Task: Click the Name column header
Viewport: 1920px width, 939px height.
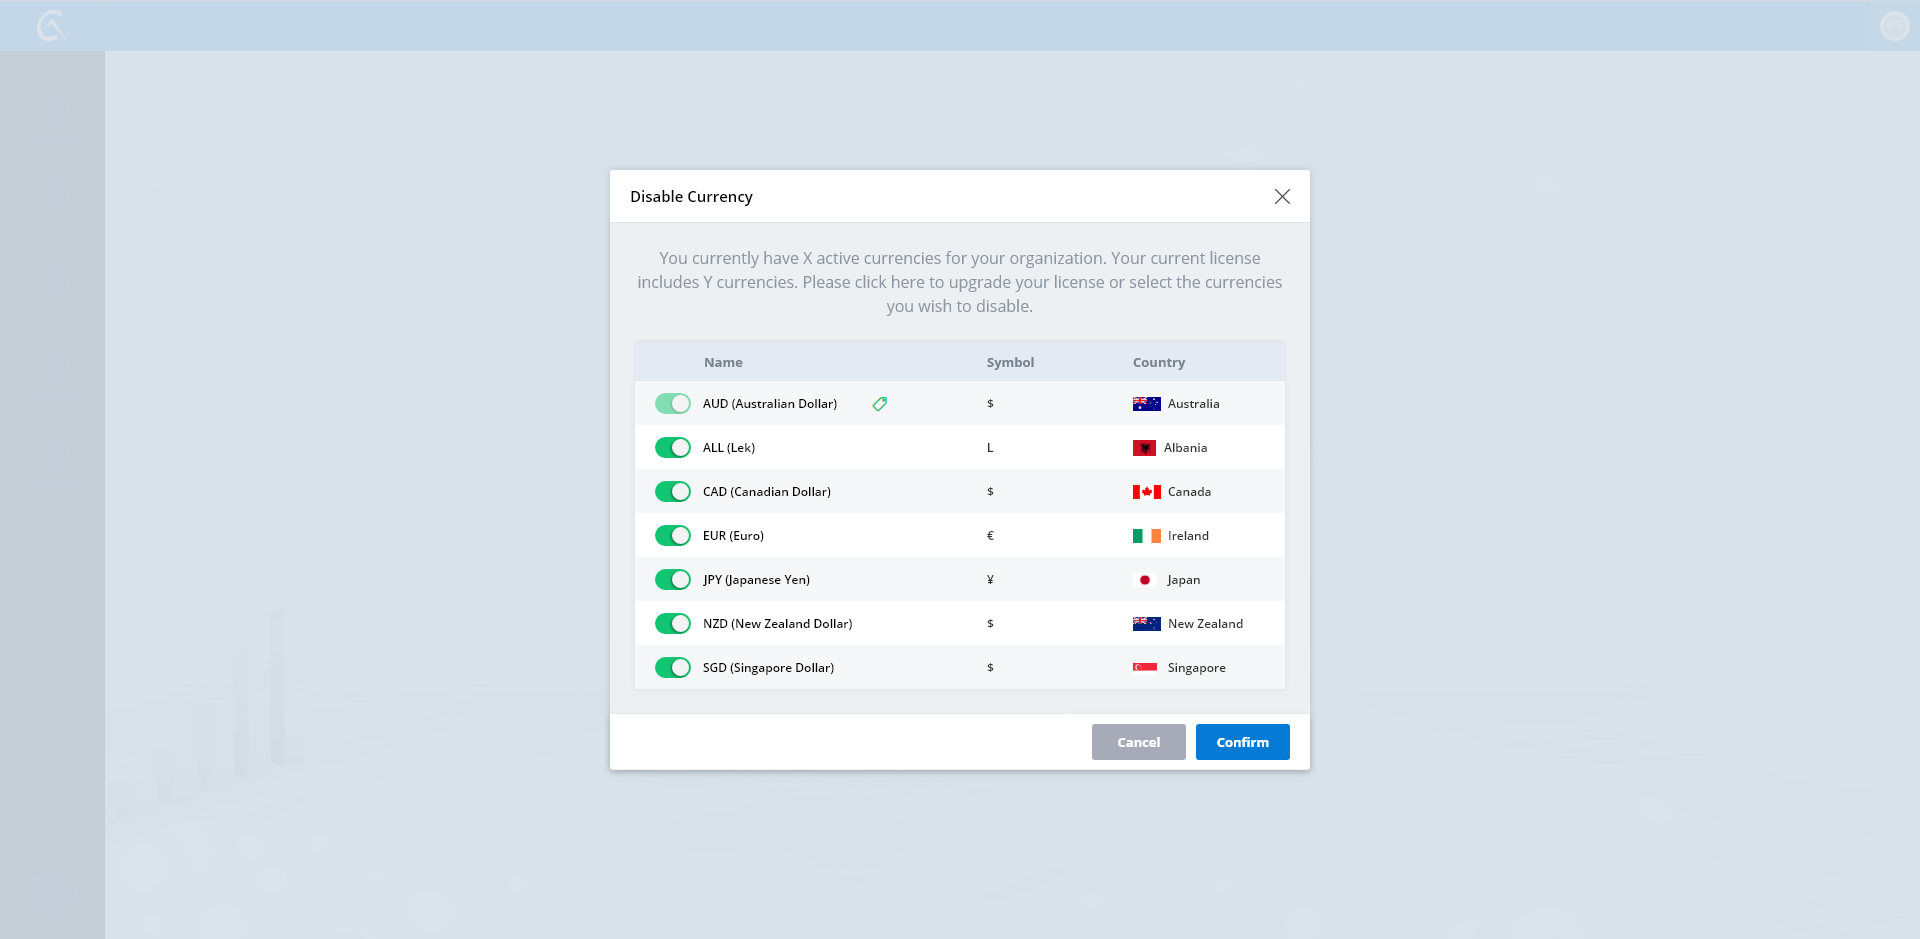Action: coord(723,363)
